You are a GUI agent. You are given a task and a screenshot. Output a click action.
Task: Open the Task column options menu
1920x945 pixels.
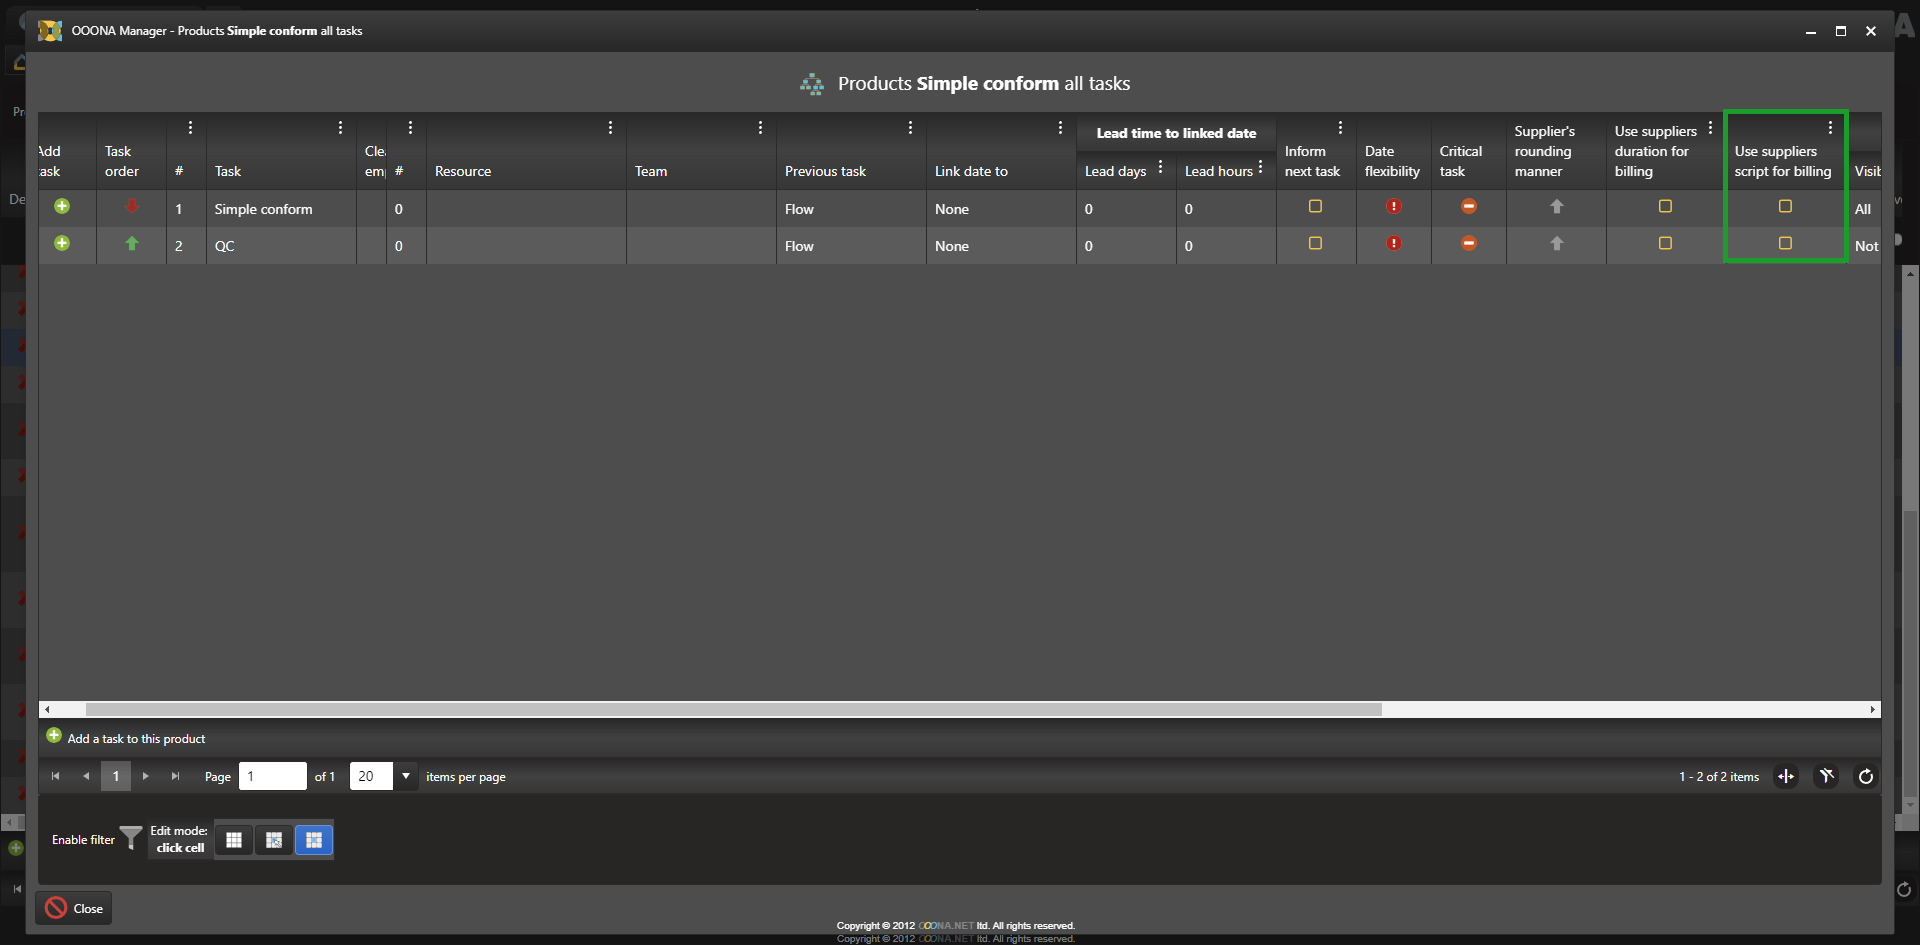click(x=340, y=128)
